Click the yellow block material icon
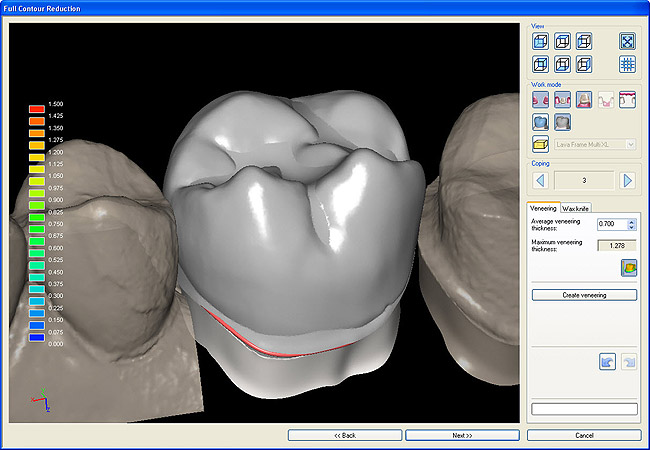The height and width of the screenshot is (450, 650). tap(541, 145)
